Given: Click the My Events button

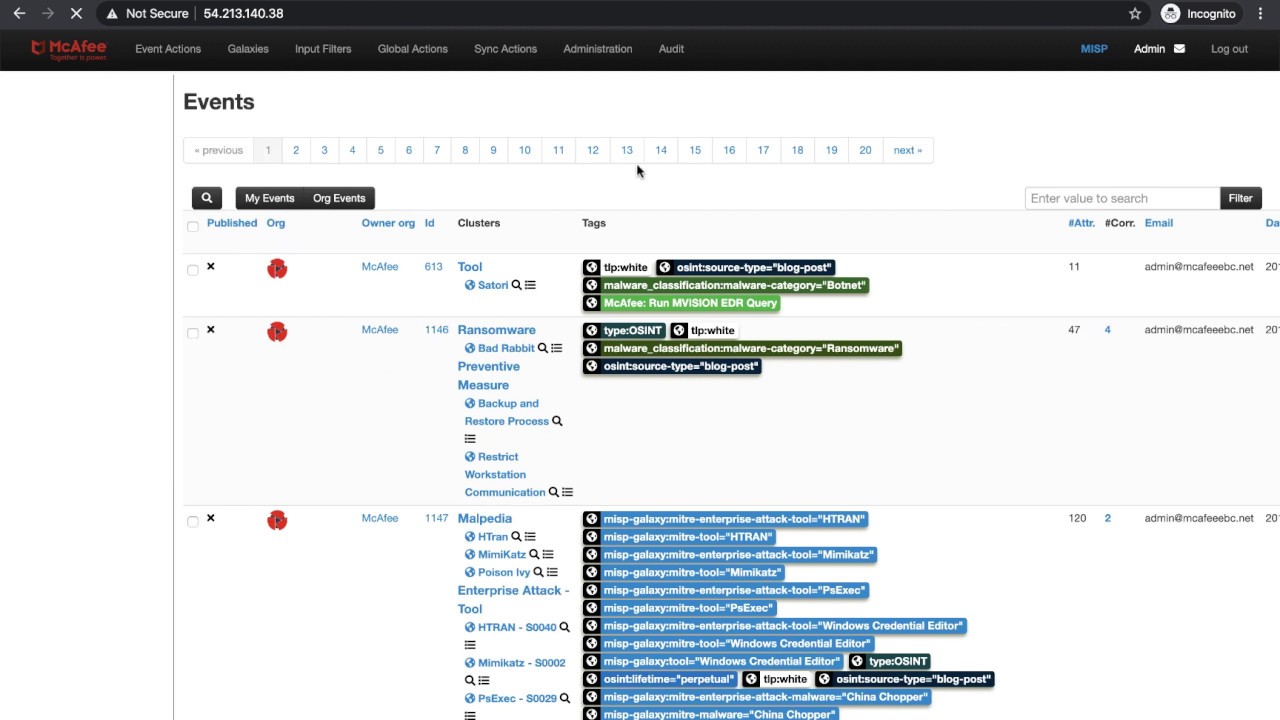Looking at the screenshot, I should click(x=270, y=198).
